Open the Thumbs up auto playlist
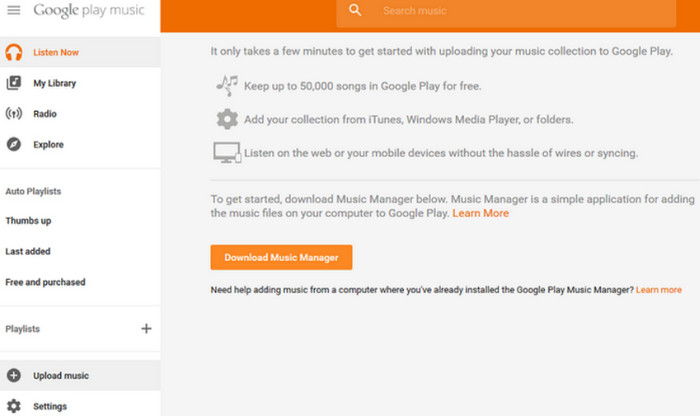This screenshot has width=700, height=416. coord(28,220)
